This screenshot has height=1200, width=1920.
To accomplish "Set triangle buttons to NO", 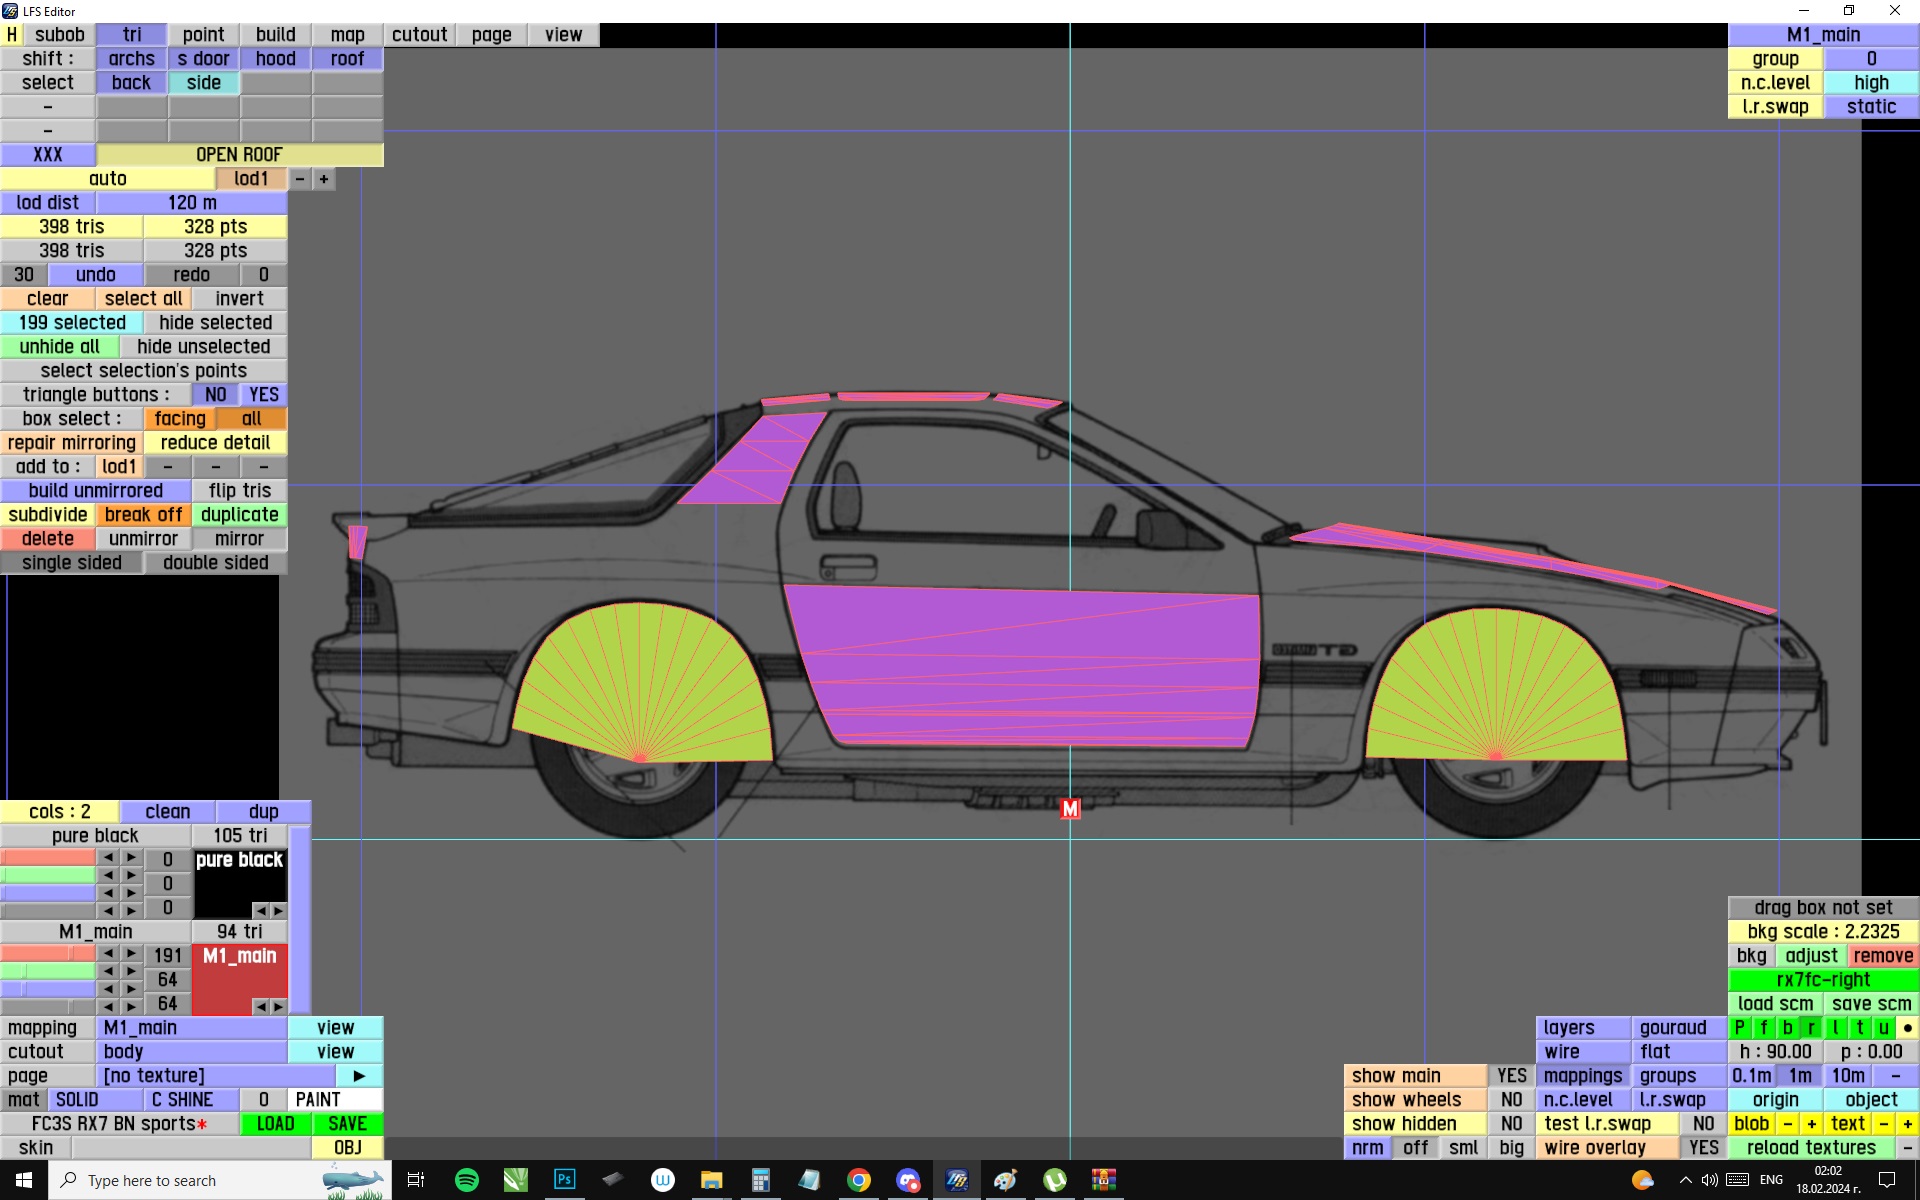I will coord(215,395).
